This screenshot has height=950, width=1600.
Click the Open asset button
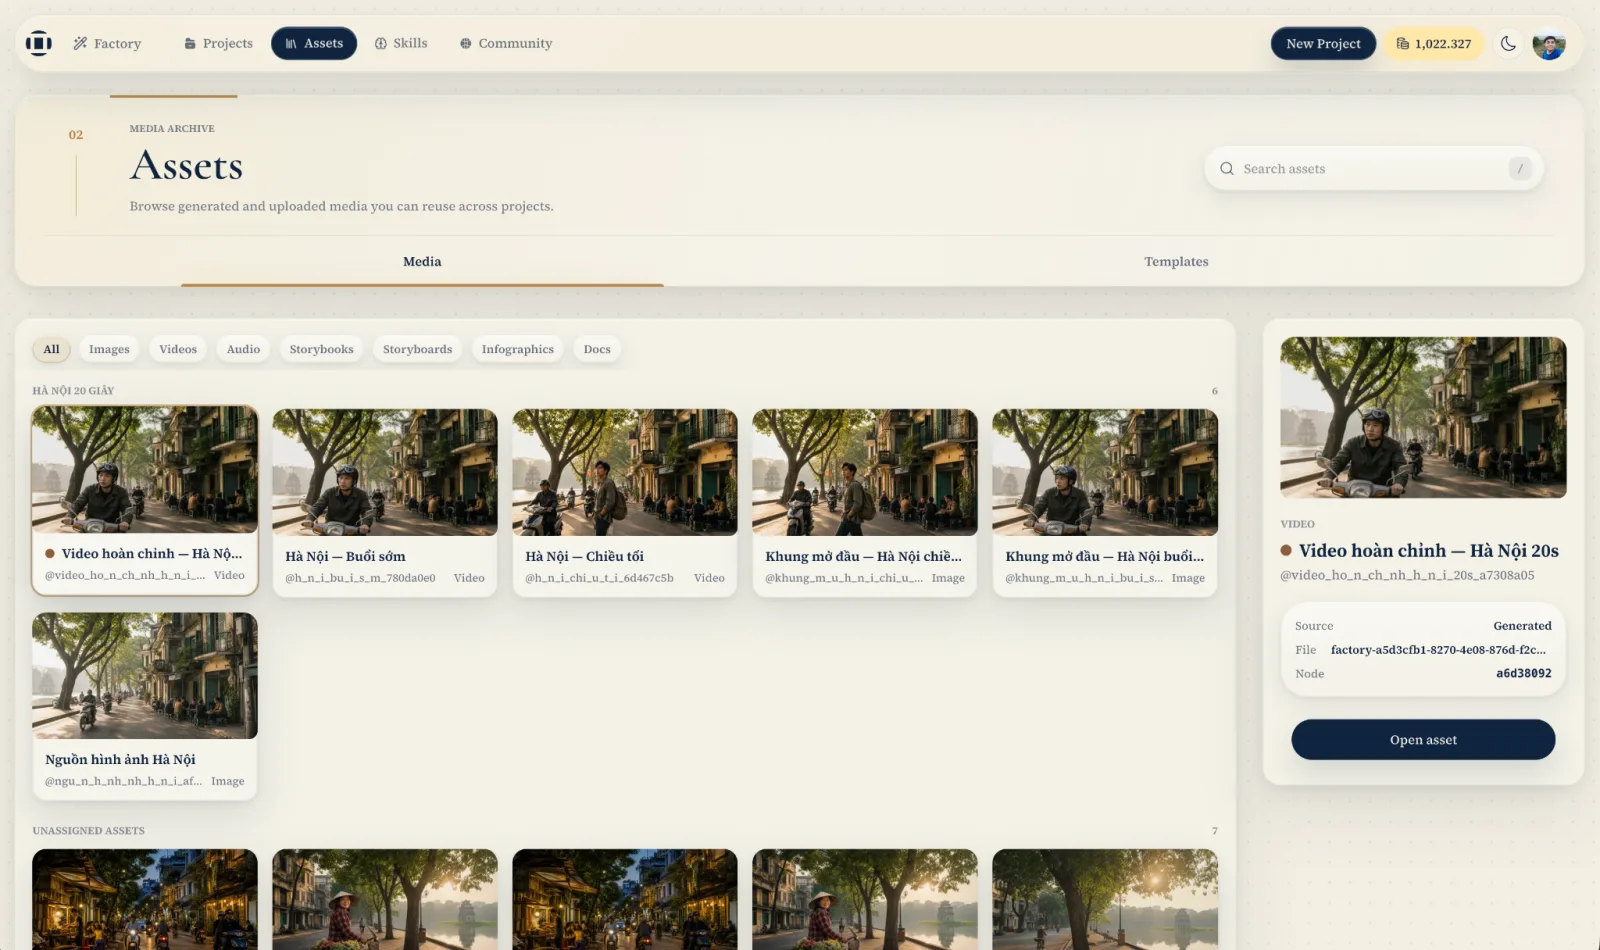(1423, 740)
